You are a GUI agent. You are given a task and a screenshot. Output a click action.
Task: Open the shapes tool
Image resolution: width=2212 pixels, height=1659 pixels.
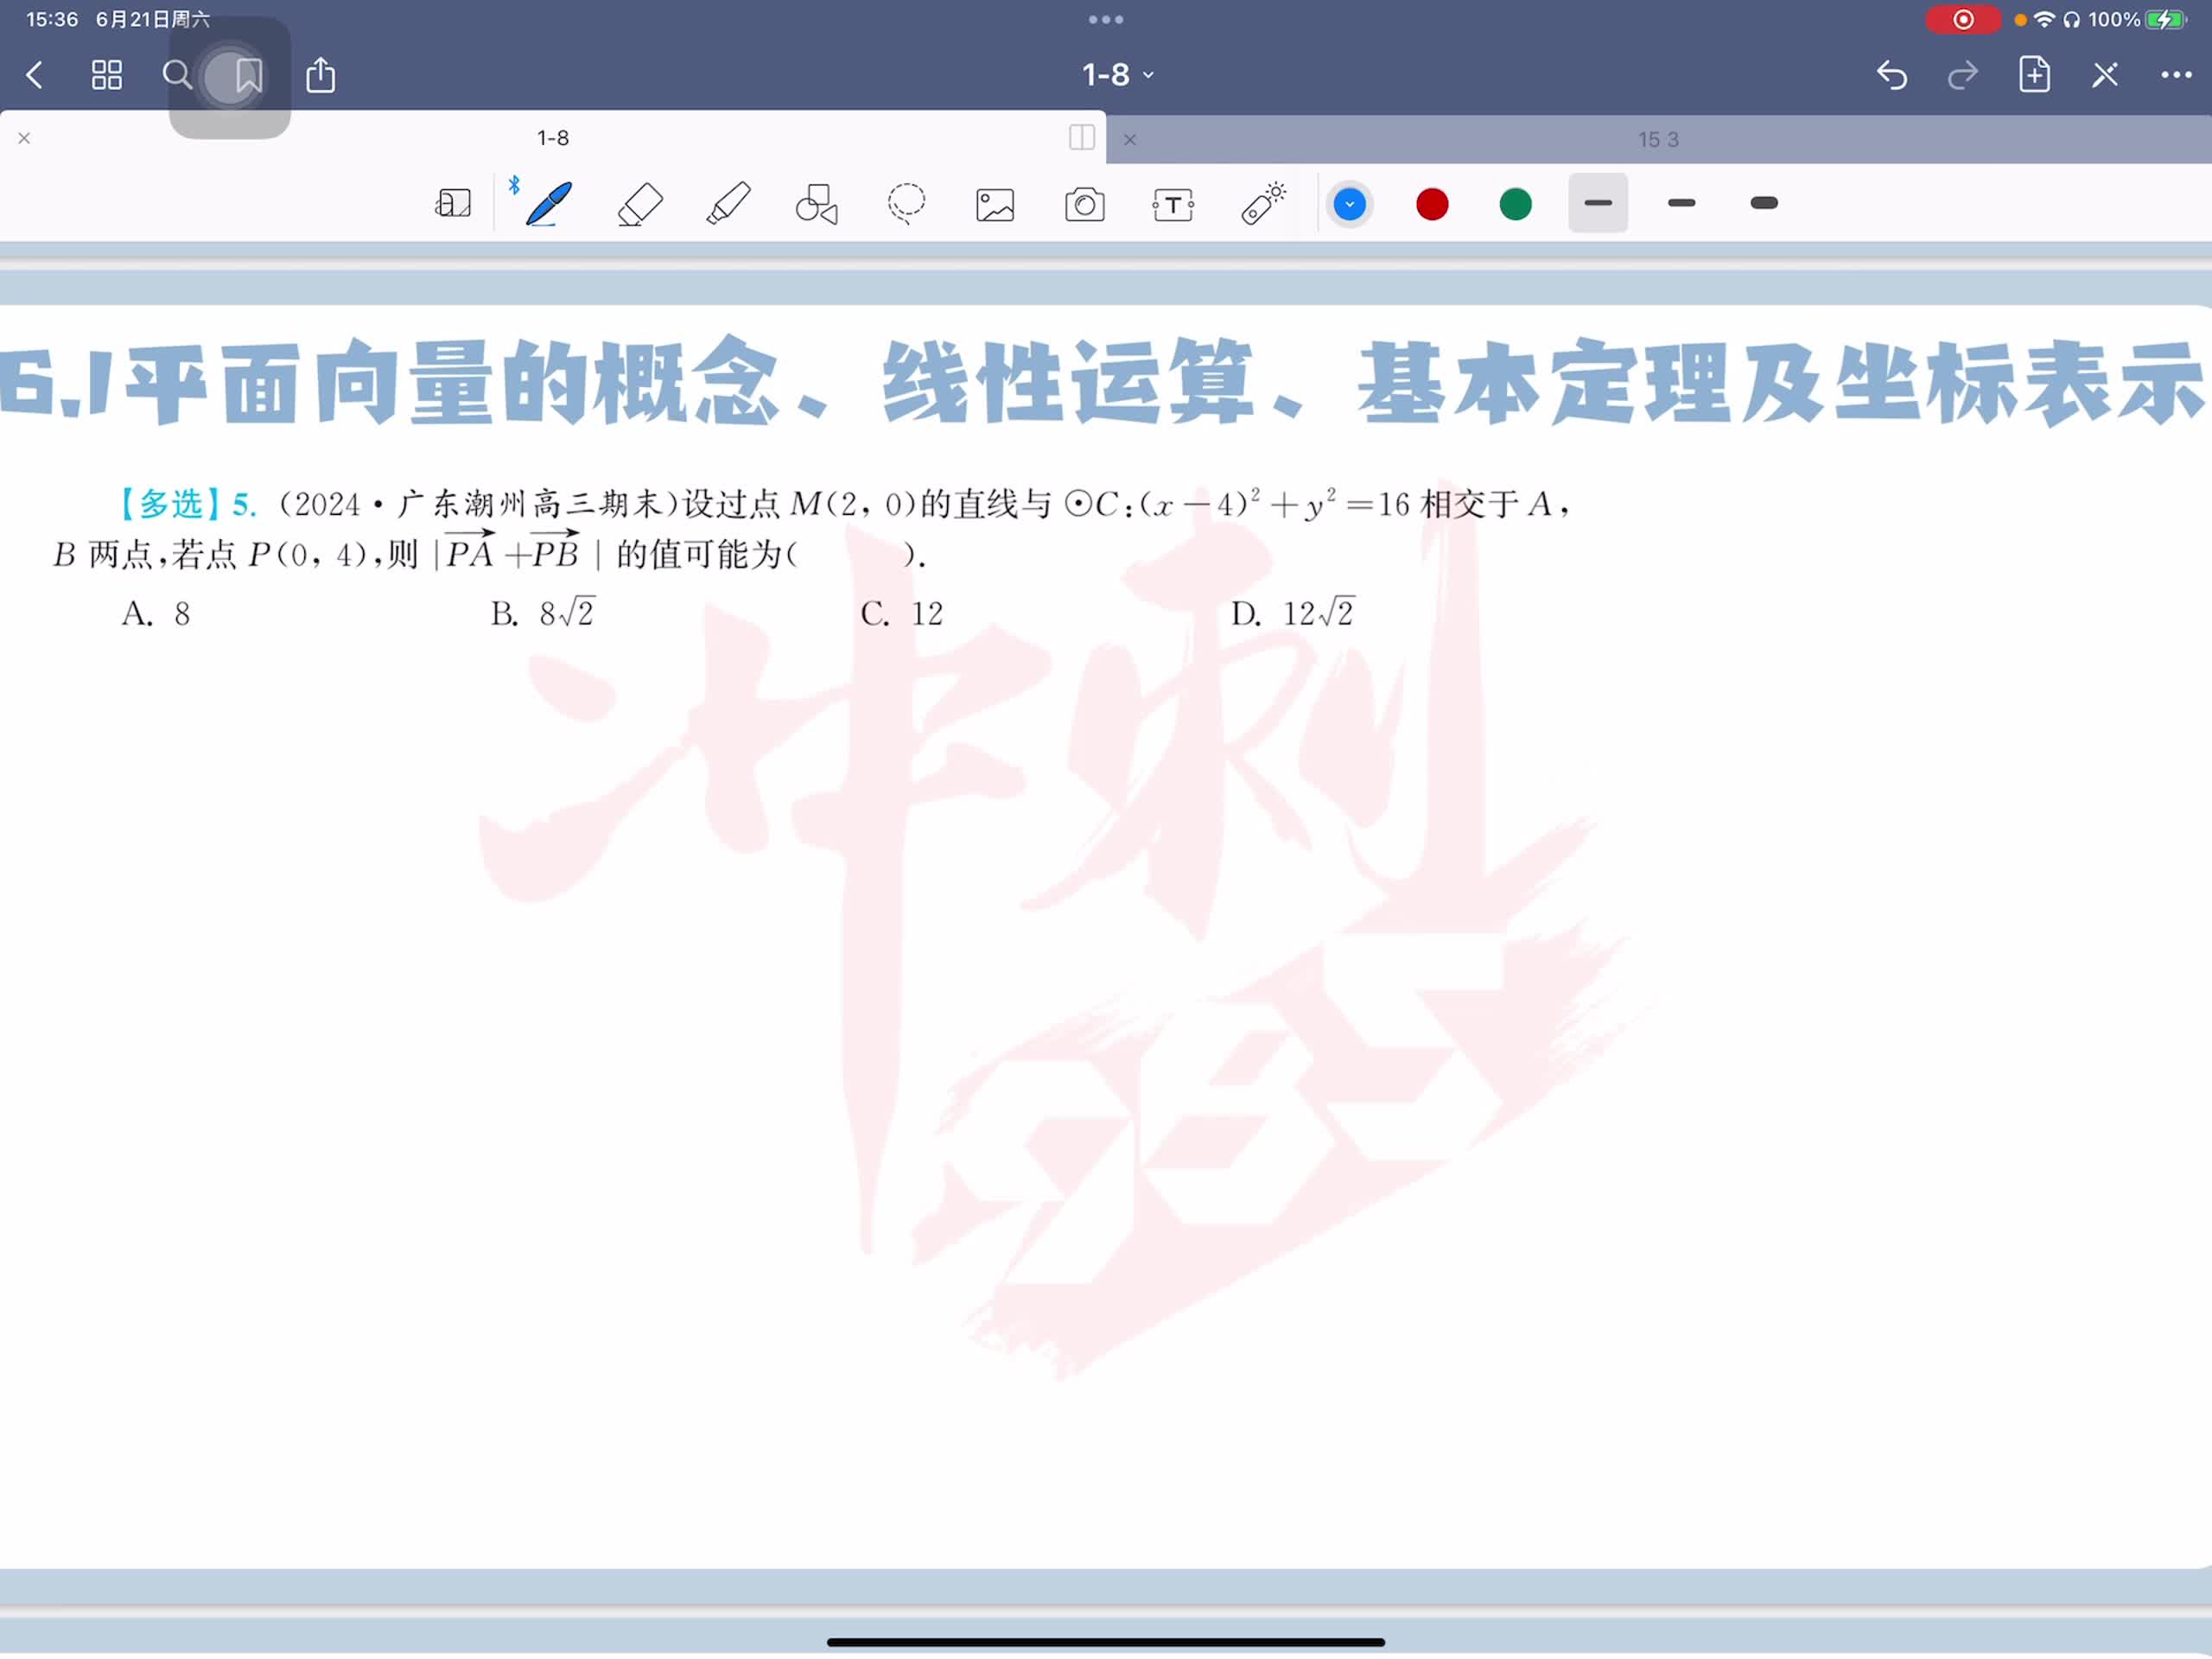[x=816, y=204]
